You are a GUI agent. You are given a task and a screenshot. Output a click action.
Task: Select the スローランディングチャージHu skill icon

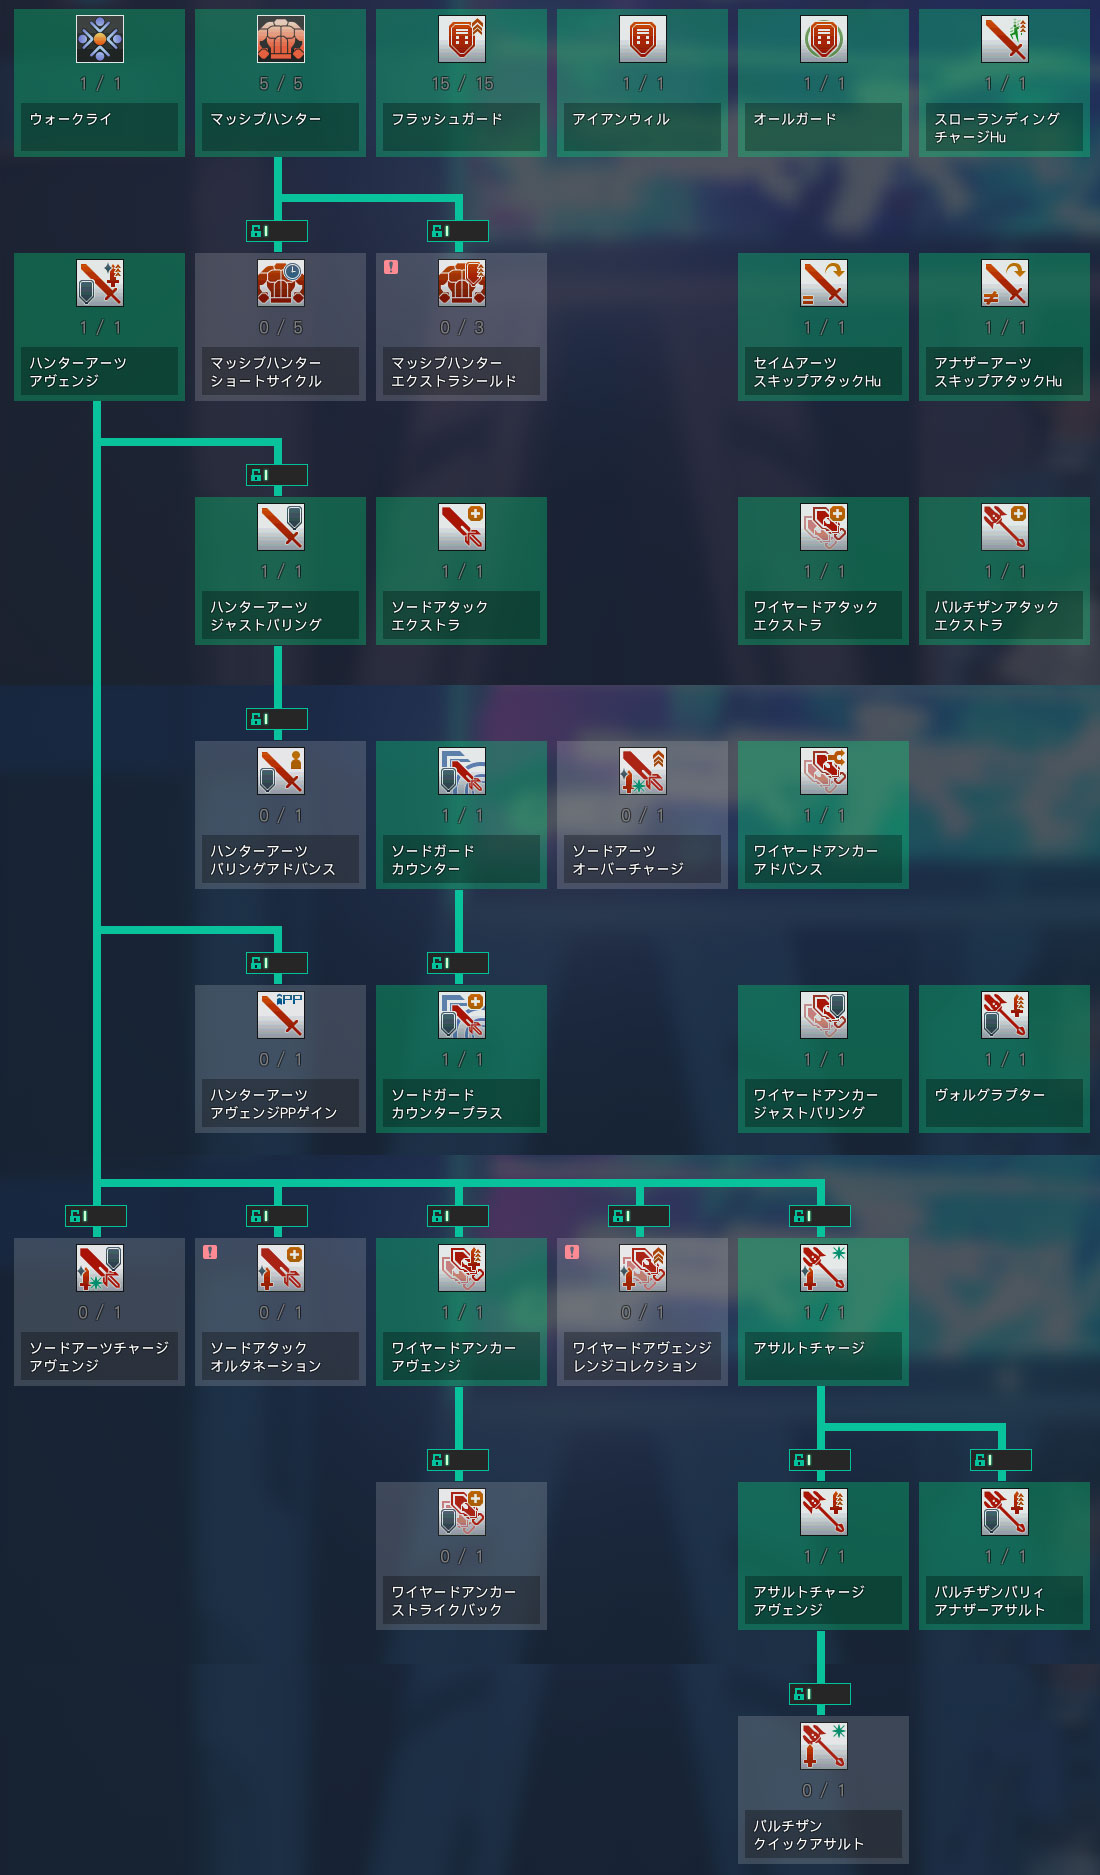(1005, 39)
